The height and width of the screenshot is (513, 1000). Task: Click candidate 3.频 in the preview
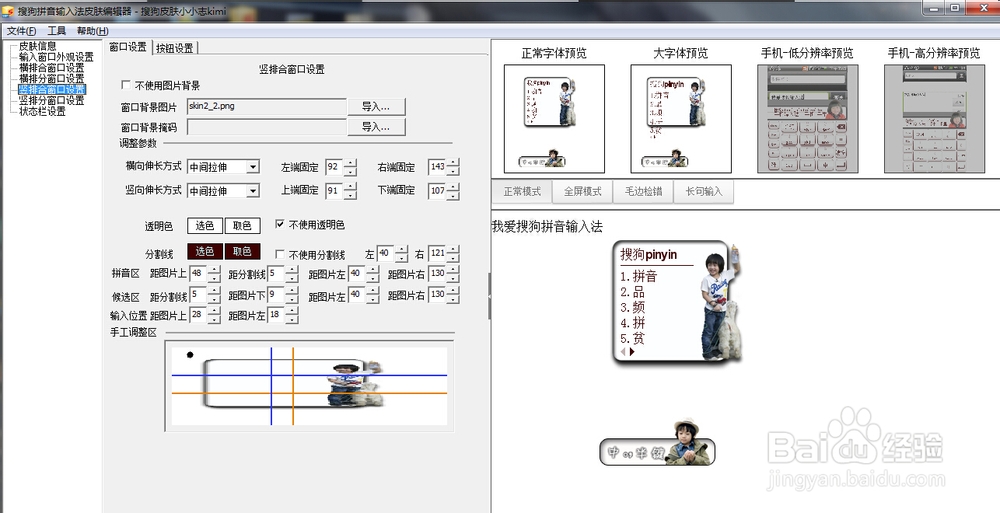click(x=633, y=308)
